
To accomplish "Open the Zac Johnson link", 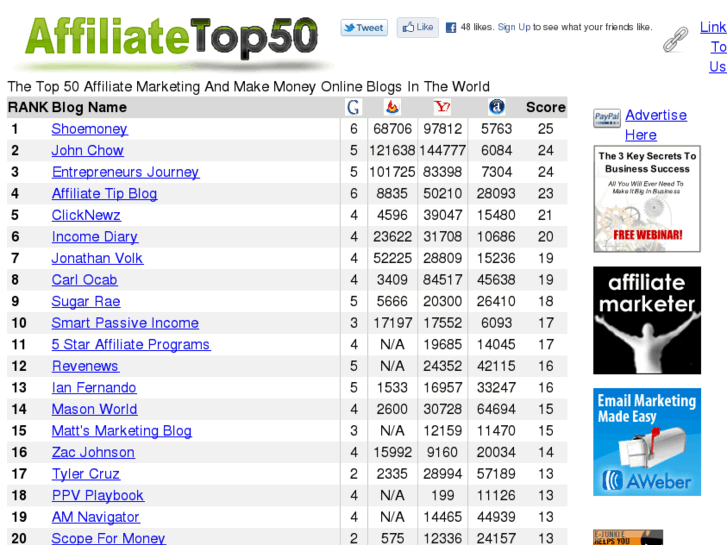I will (93, 452).
